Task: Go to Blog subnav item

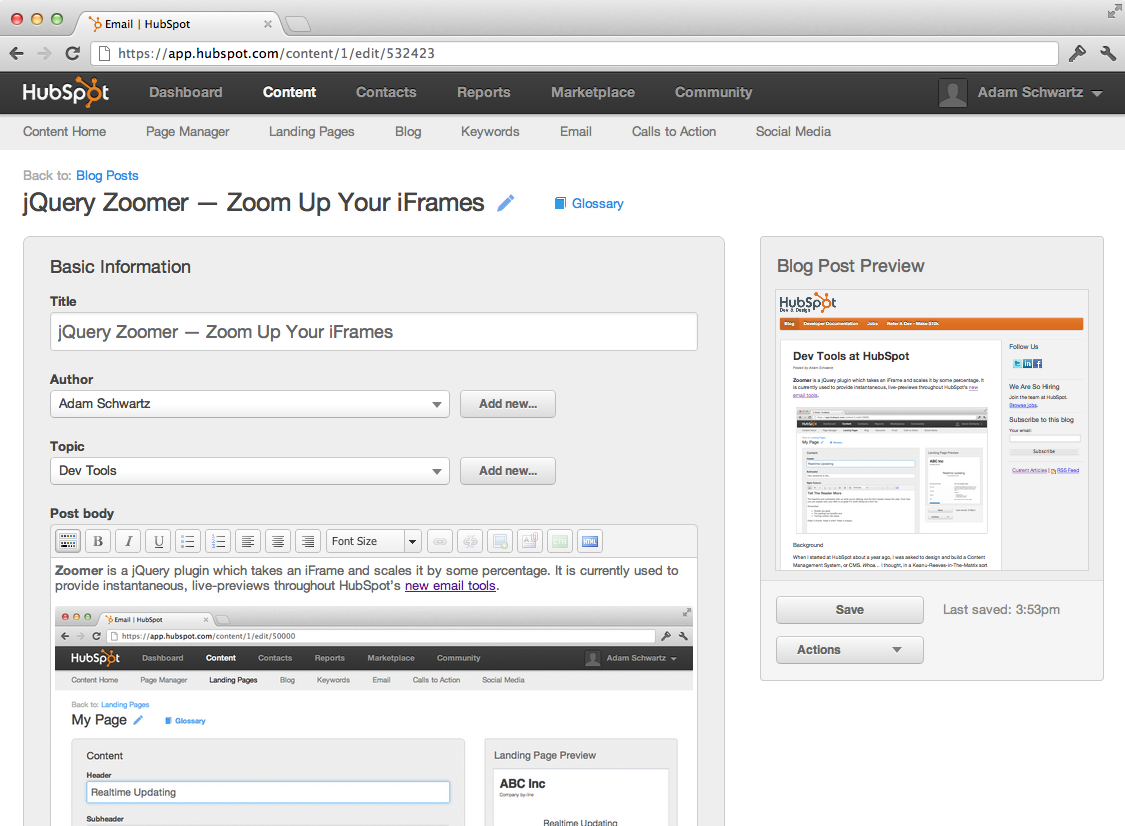Action: 408,132
